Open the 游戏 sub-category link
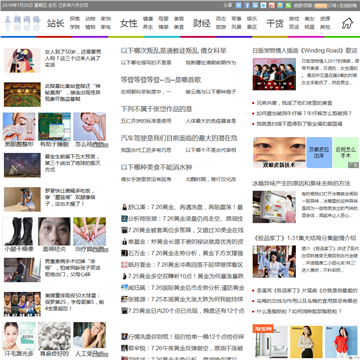This screenshot has height=360, width=360. pos(294,19)
